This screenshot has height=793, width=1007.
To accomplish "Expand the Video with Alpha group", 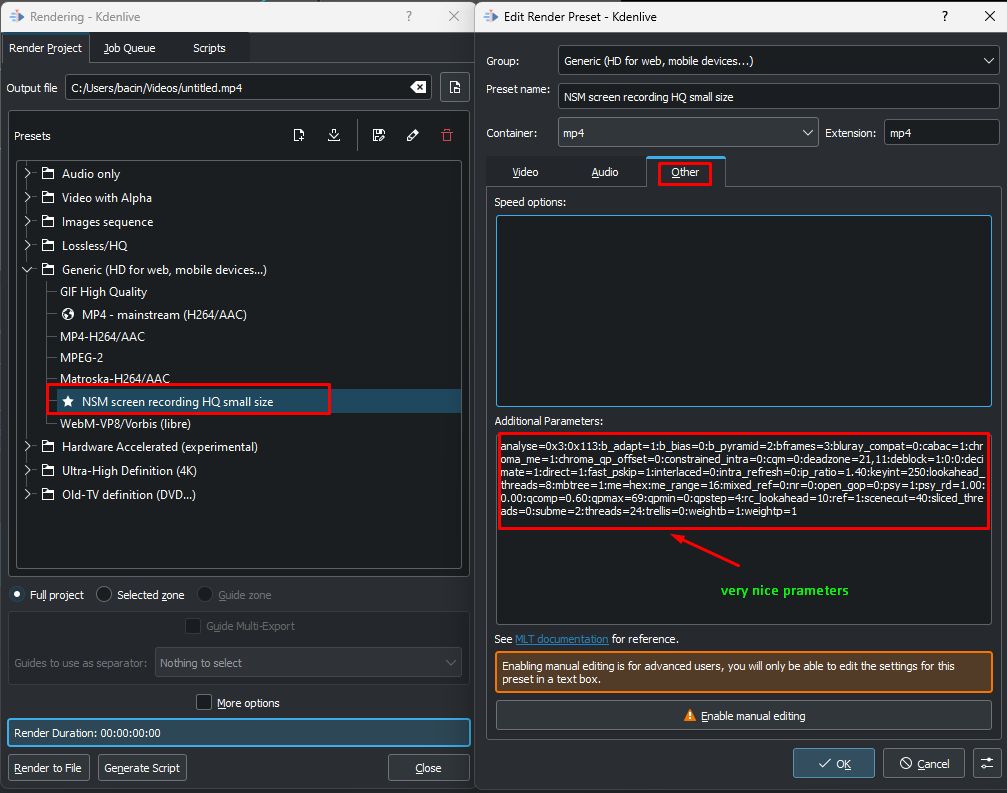I will (x=28, y=198).
